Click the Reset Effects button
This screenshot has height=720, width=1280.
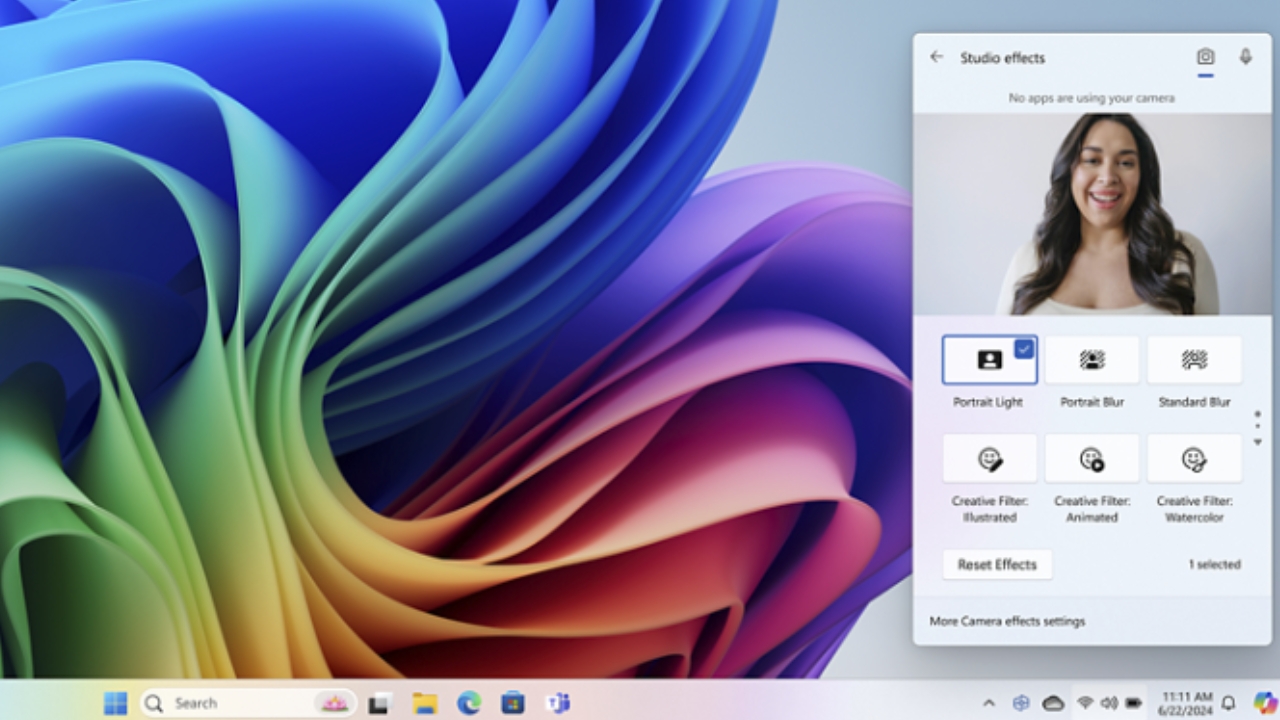[x=997, y=564]
